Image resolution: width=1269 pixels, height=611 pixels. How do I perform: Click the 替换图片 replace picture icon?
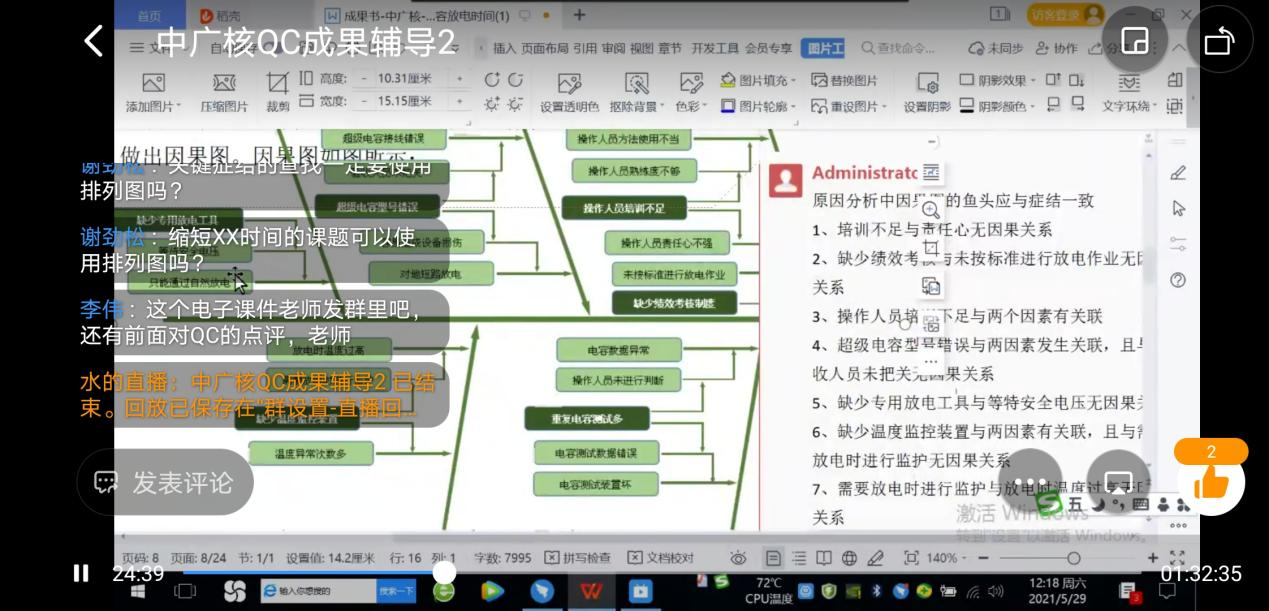[844, 80]
